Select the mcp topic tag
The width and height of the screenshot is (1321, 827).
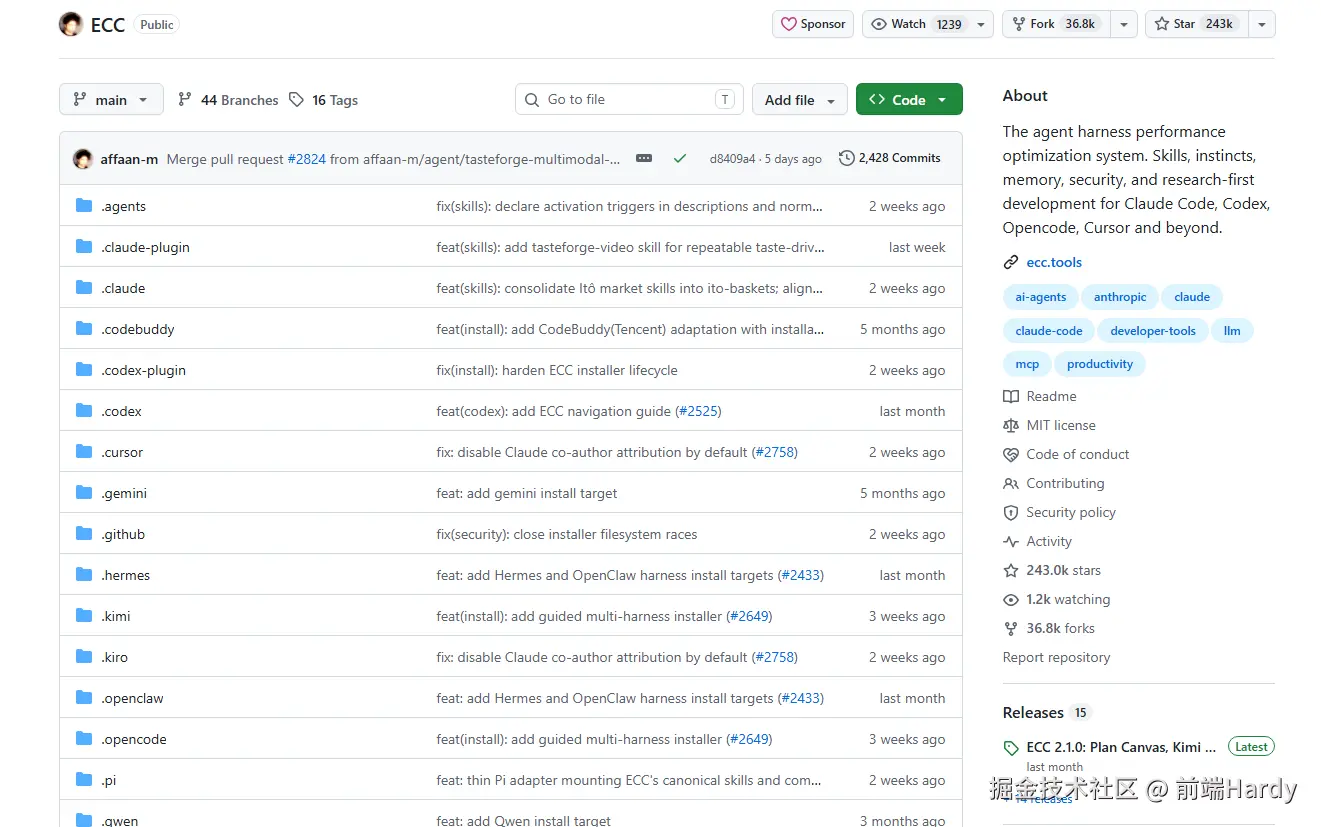tap(1027, 364)
